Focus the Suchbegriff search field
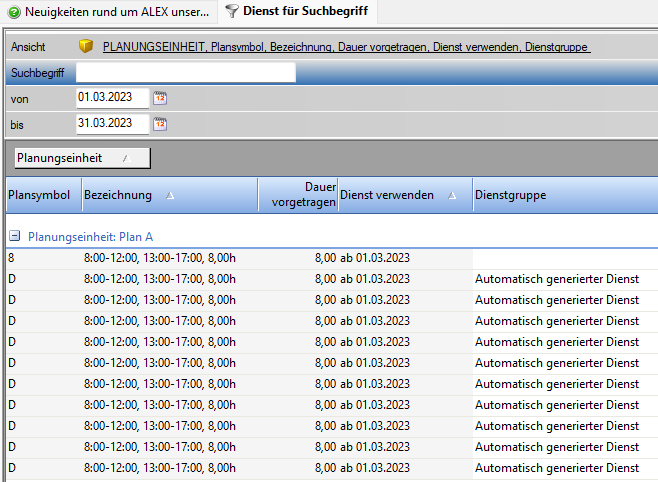Viewport: 658px width, 482px height. (186, 72)
